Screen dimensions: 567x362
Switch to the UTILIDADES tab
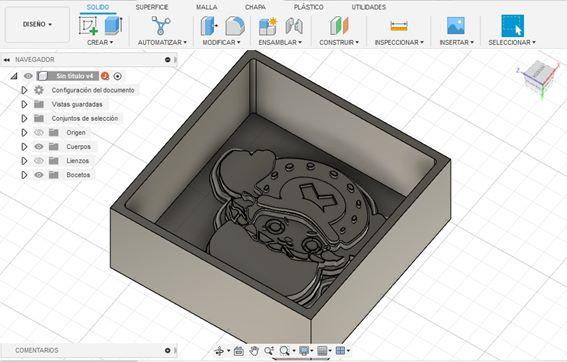point(369,7)
